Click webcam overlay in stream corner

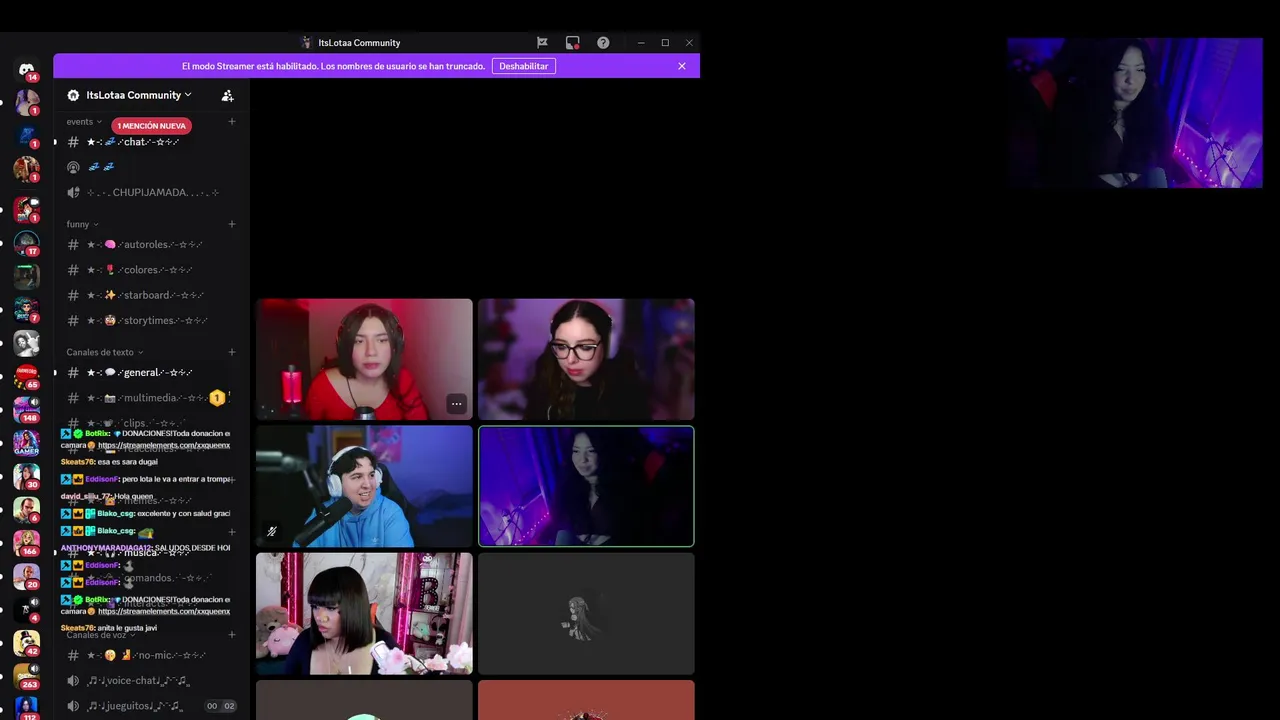click(x=1135, y=113)
